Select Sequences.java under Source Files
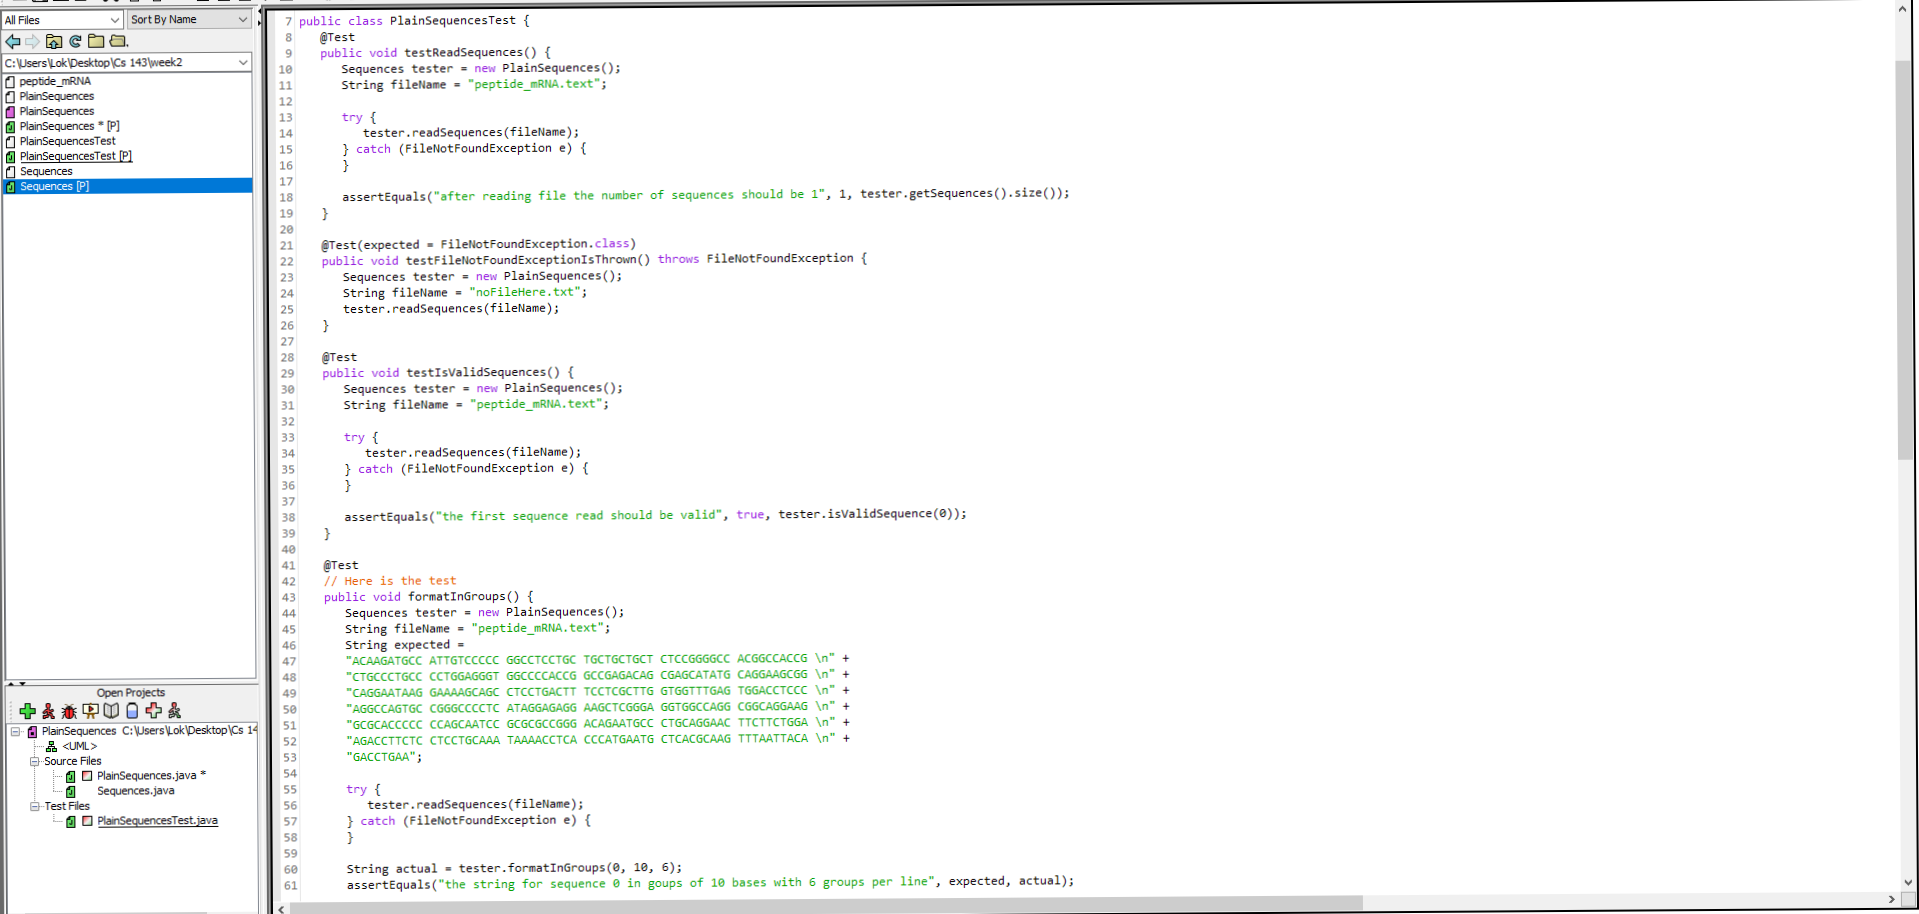Screen dimensions: 1919x914 click(x=134, y=790)
